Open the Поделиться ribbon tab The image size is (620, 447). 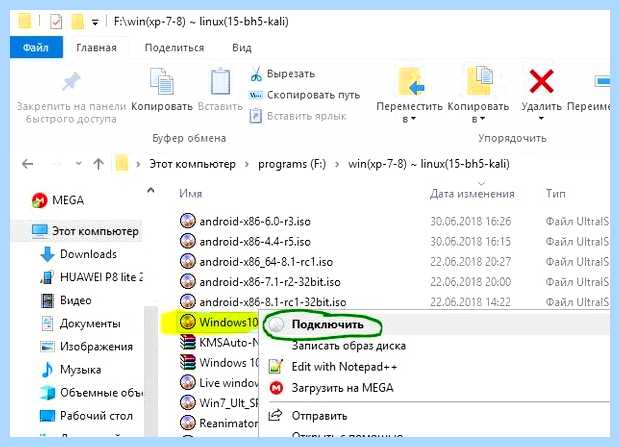pyautogui.click(x=174, y=48)
